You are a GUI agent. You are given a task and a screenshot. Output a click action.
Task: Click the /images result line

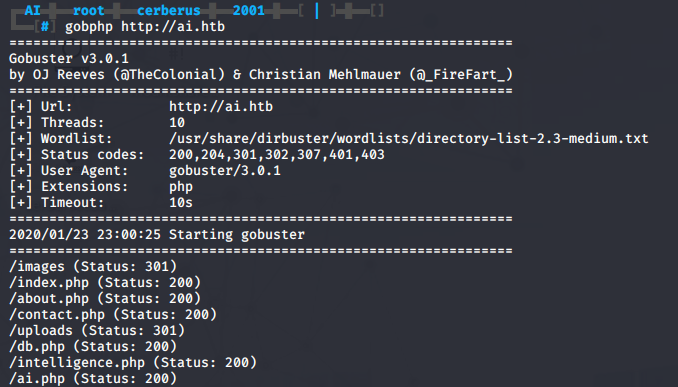[x=93, y=266]
